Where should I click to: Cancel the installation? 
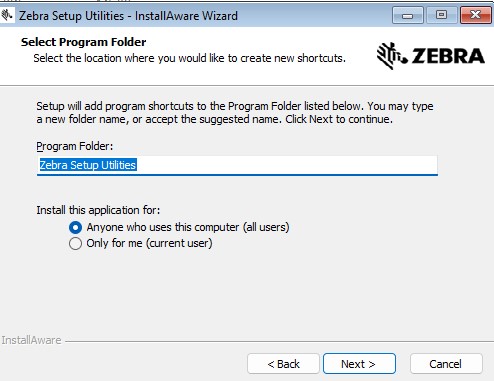coord(446,364)
